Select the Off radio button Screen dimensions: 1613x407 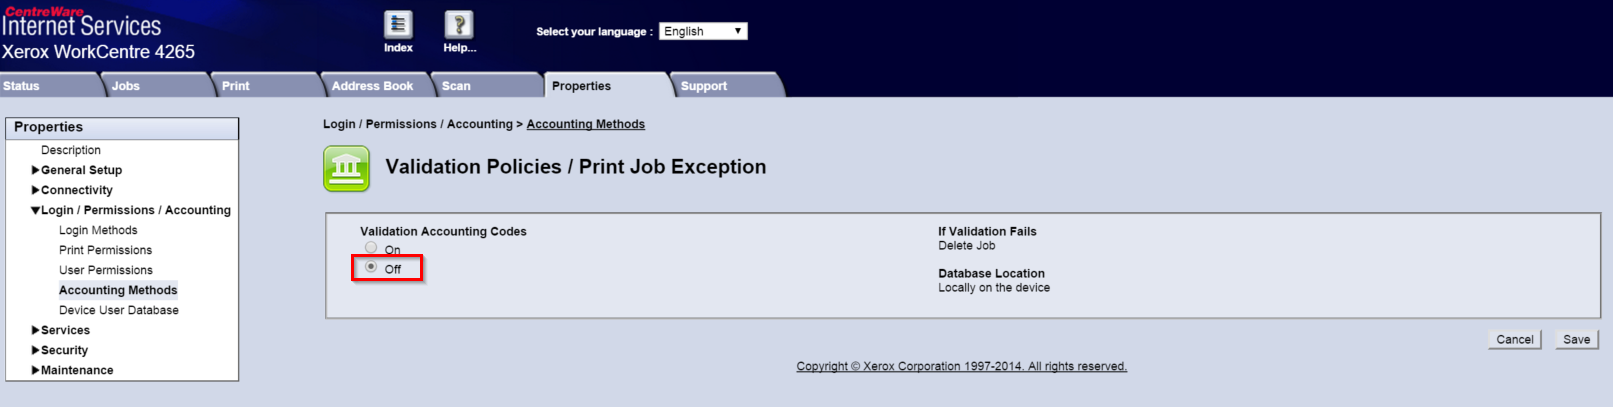click(371, 267)
